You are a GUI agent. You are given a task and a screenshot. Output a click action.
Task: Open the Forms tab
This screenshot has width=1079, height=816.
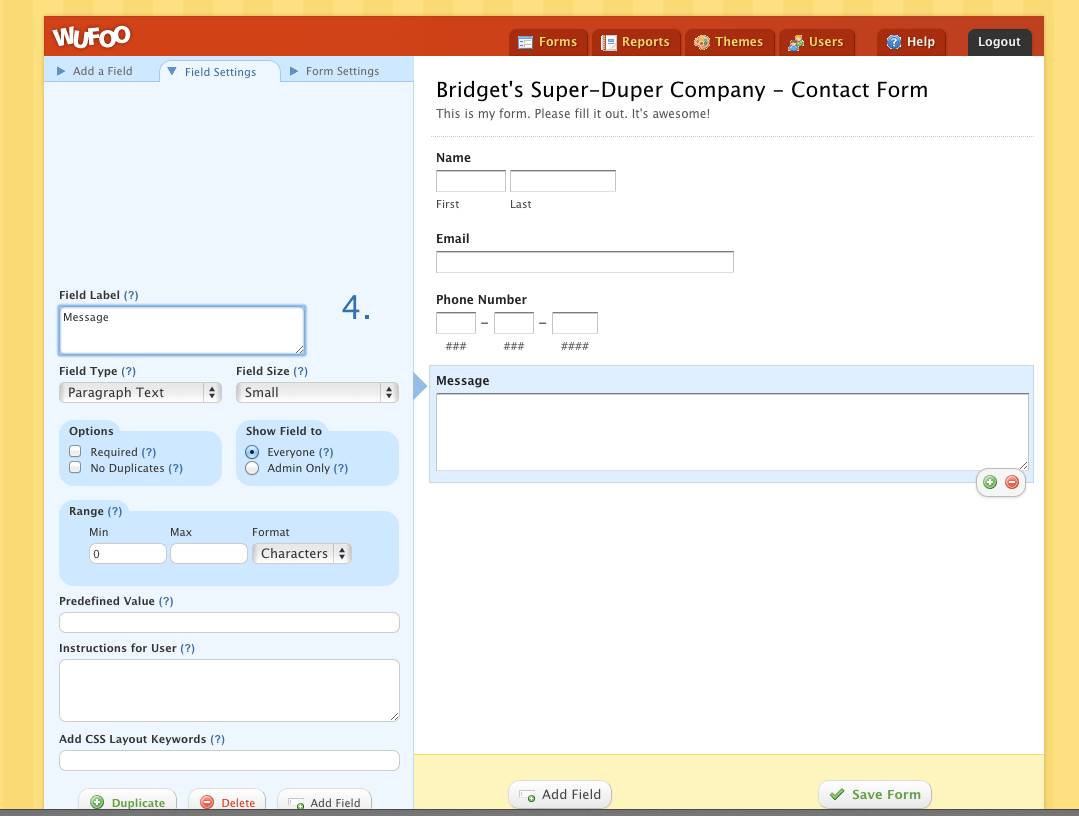[x=548, y=42]
